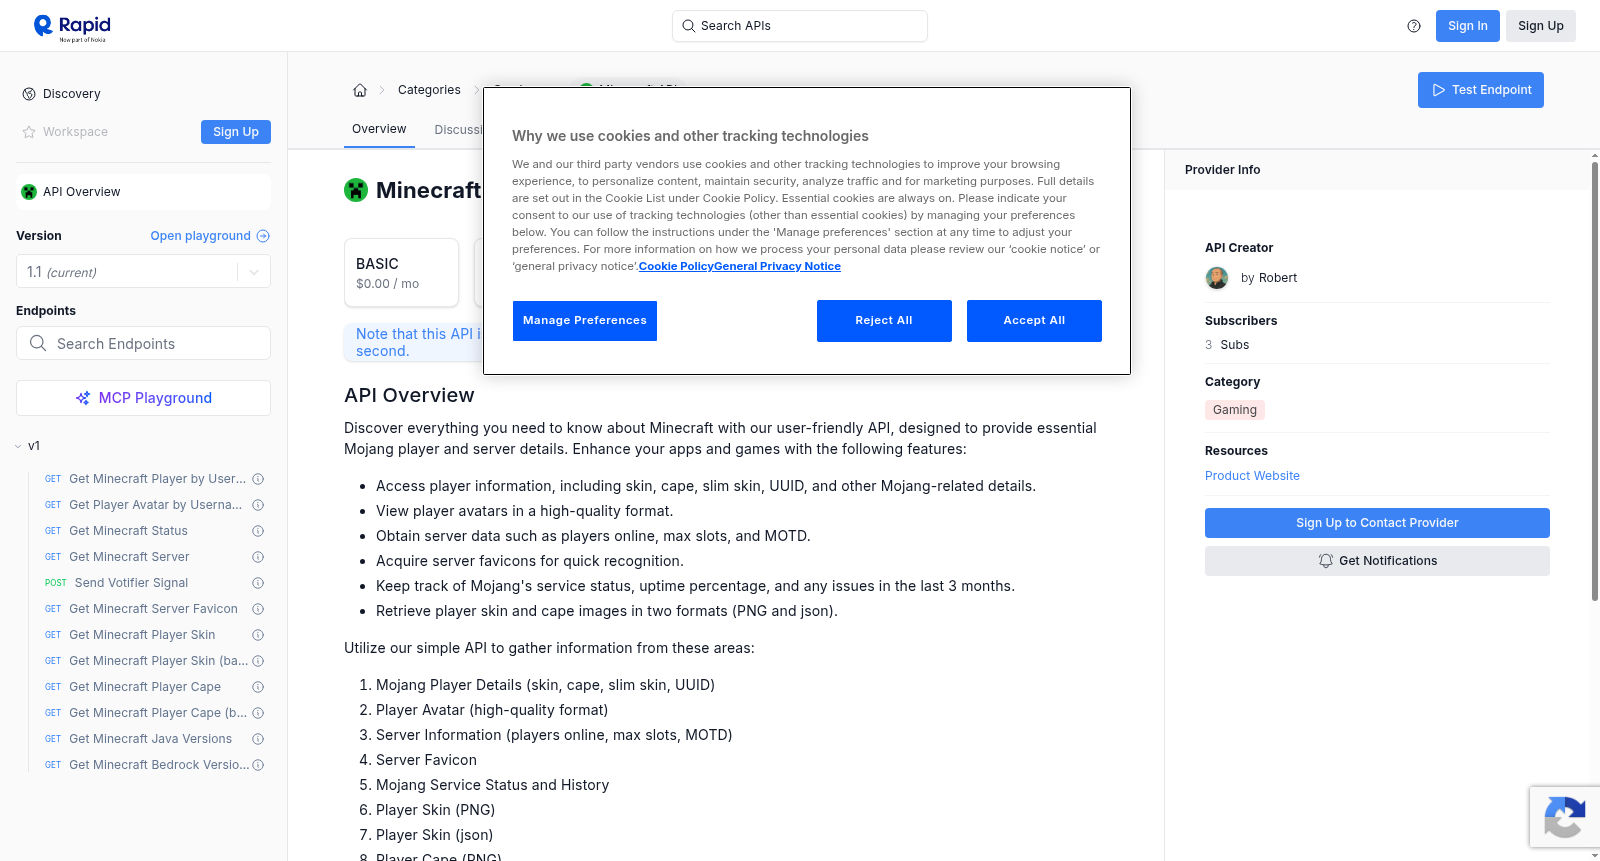This screenshot has height=861, width=1600.
Task: Click the sidebar Workspace Sign Up button
Action: click(236, 132)
